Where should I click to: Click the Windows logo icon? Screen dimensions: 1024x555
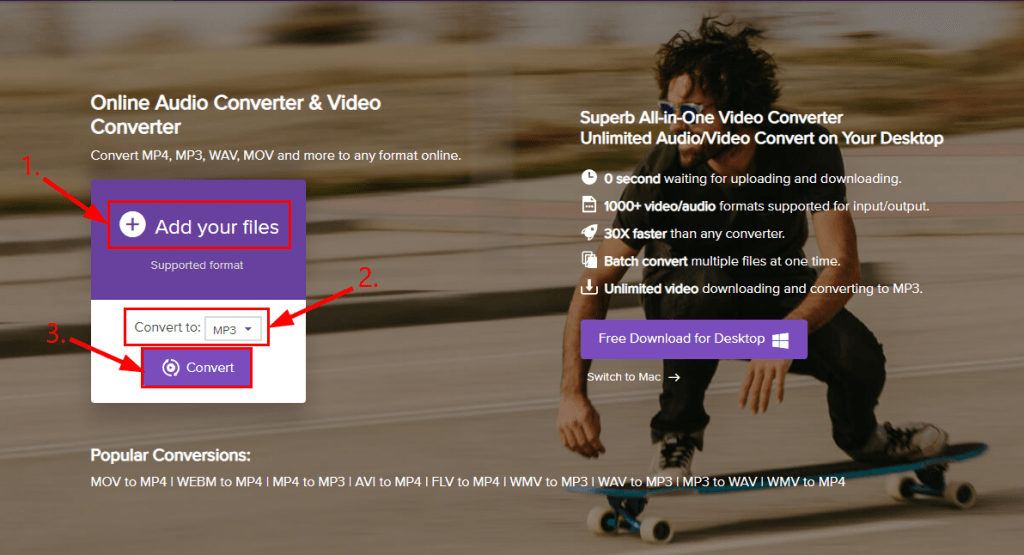[x=780, y=340]
